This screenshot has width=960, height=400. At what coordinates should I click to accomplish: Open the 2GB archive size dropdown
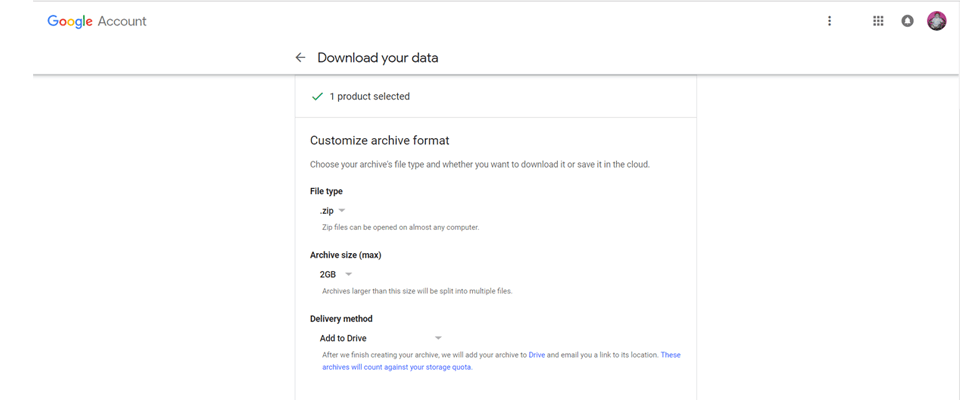click(336, 274)
